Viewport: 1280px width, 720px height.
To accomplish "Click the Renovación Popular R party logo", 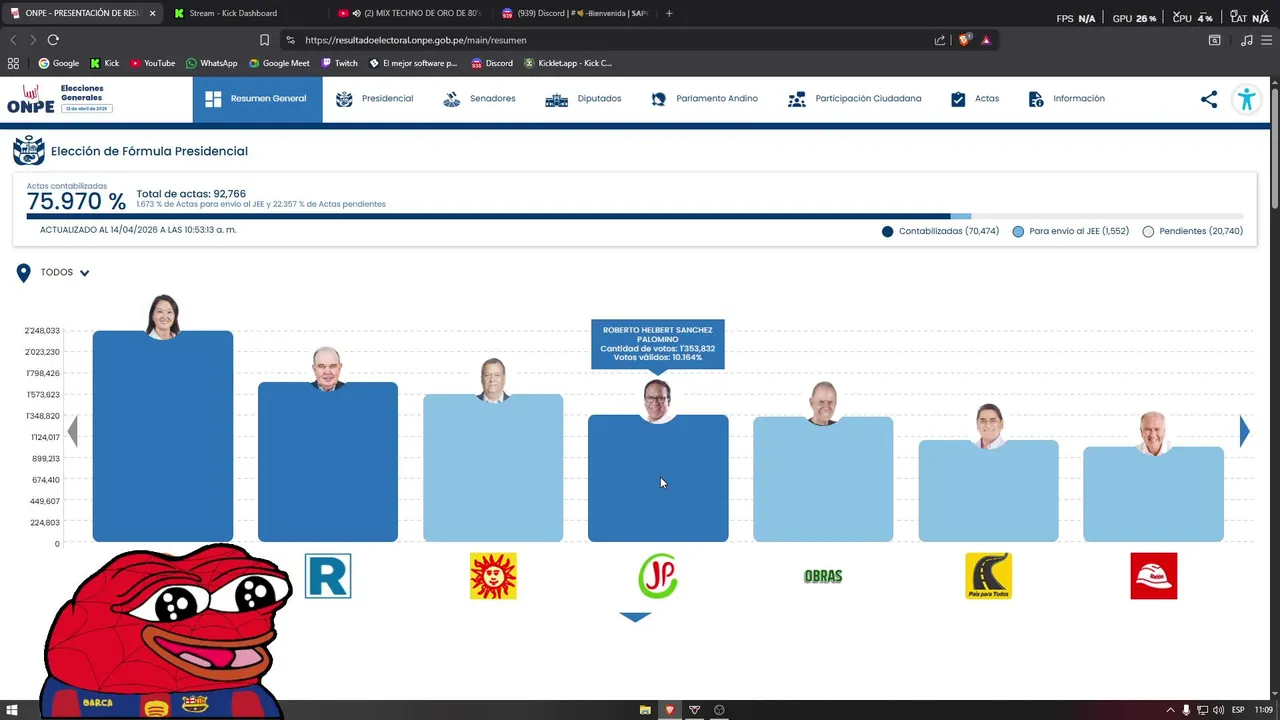I will tap(328, 576).
